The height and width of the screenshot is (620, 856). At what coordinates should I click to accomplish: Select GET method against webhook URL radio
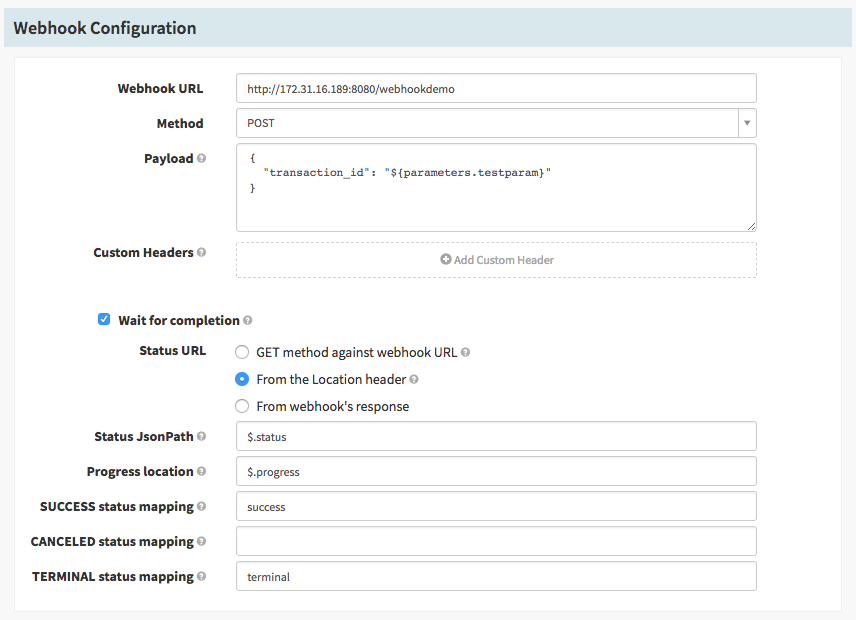coord(242,352)
